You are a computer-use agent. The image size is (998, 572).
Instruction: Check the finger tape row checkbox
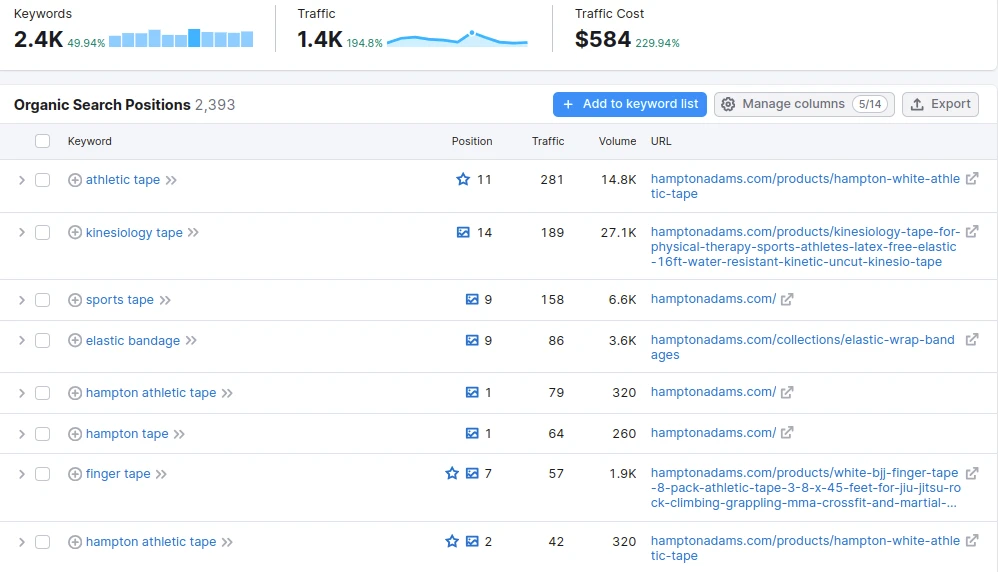point(43,475)
